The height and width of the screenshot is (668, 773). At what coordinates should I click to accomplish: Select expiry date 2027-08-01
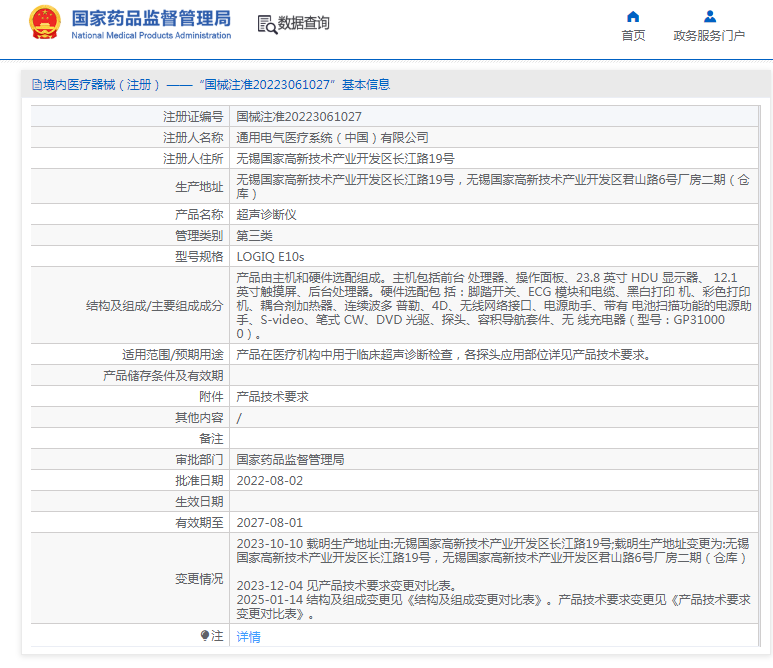coord(270,523)
